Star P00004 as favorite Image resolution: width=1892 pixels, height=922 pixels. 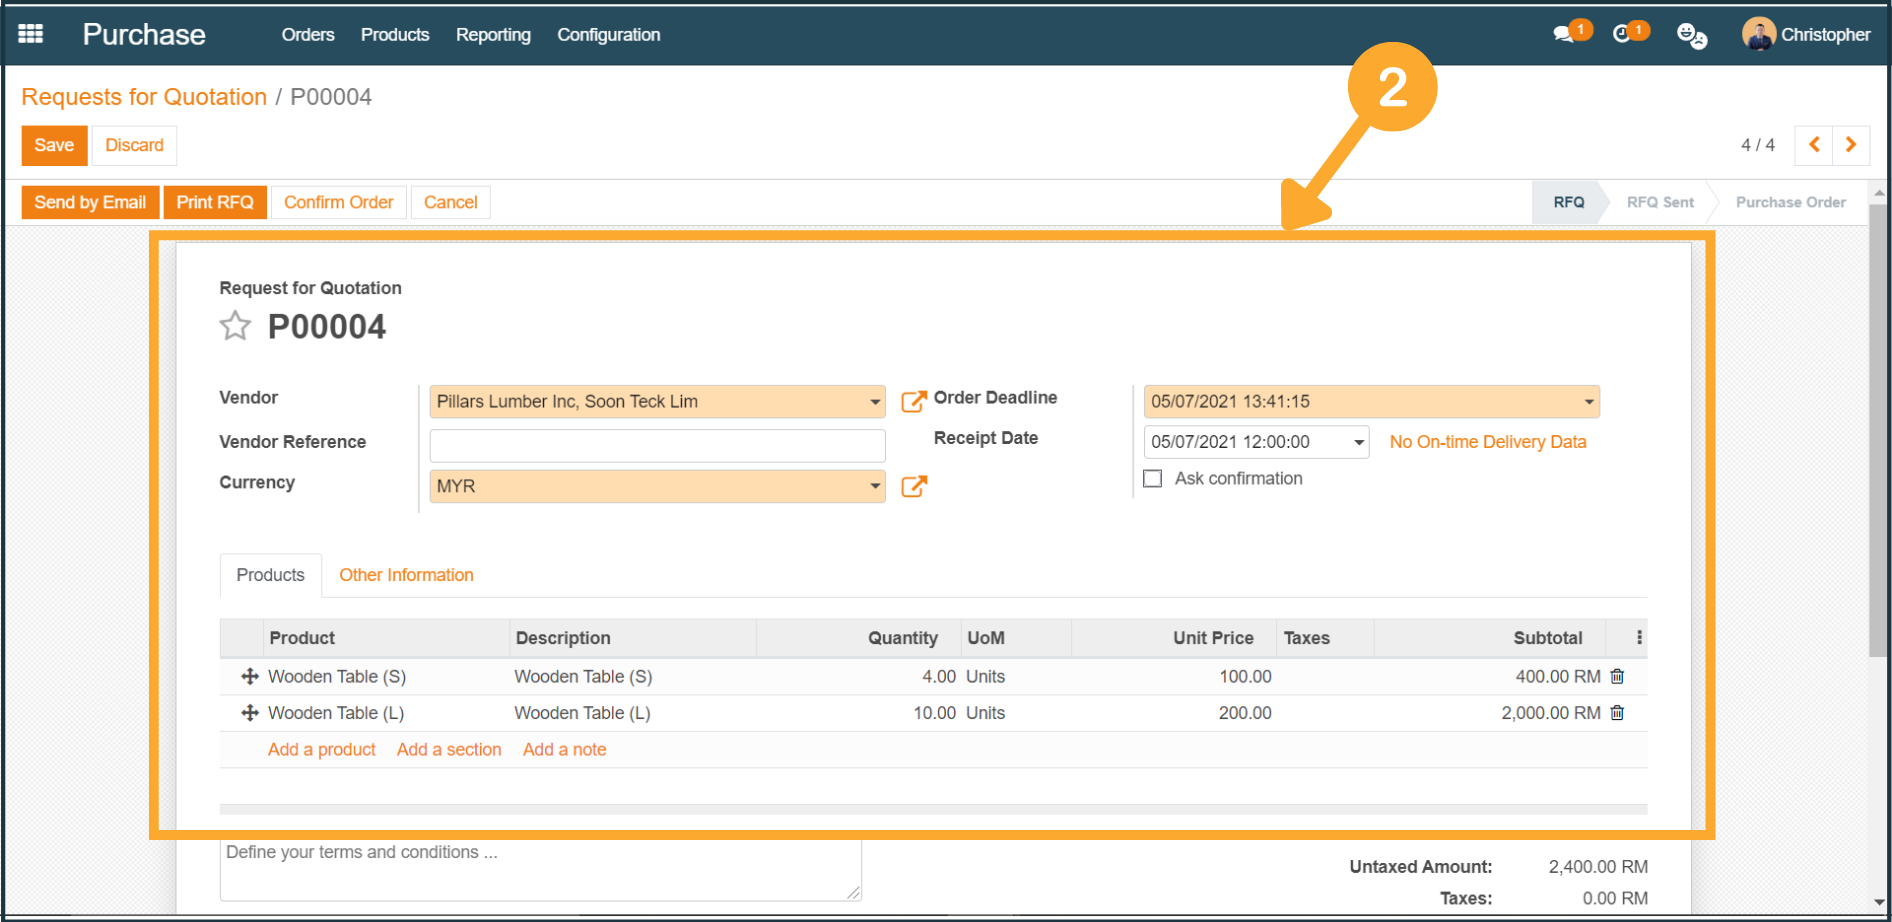click(235, 326)
